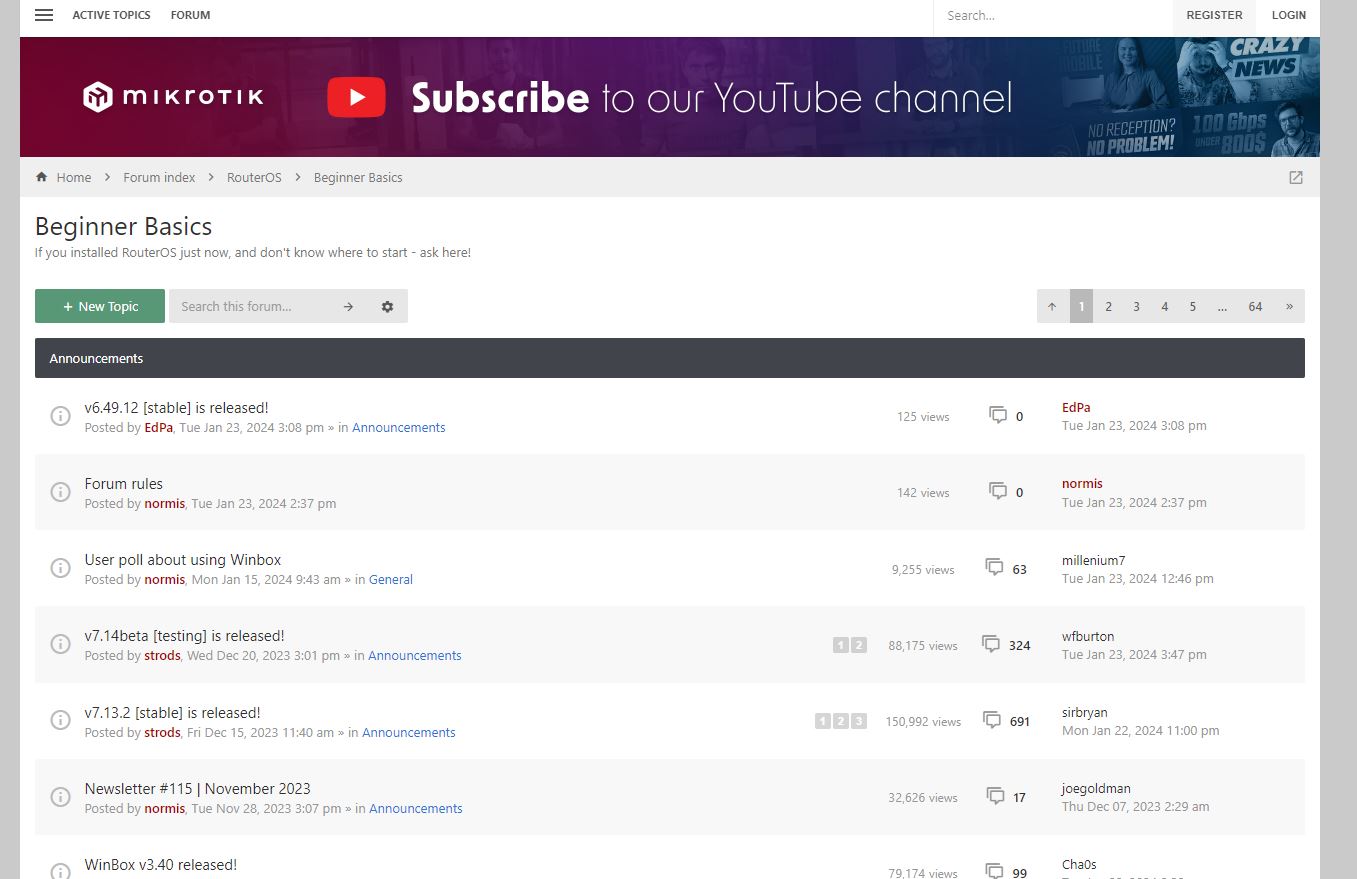Image resolution: width=1357 pixels, height=879 pixels.
Task: Jump to last page 64
Action: click(x=1255, y=306)
